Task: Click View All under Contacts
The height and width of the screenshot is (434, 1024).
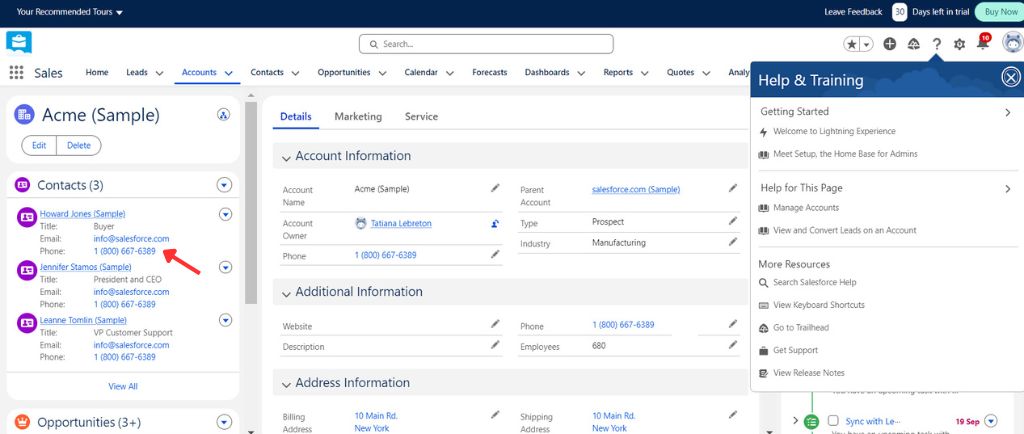Action: tap(123, 386)
